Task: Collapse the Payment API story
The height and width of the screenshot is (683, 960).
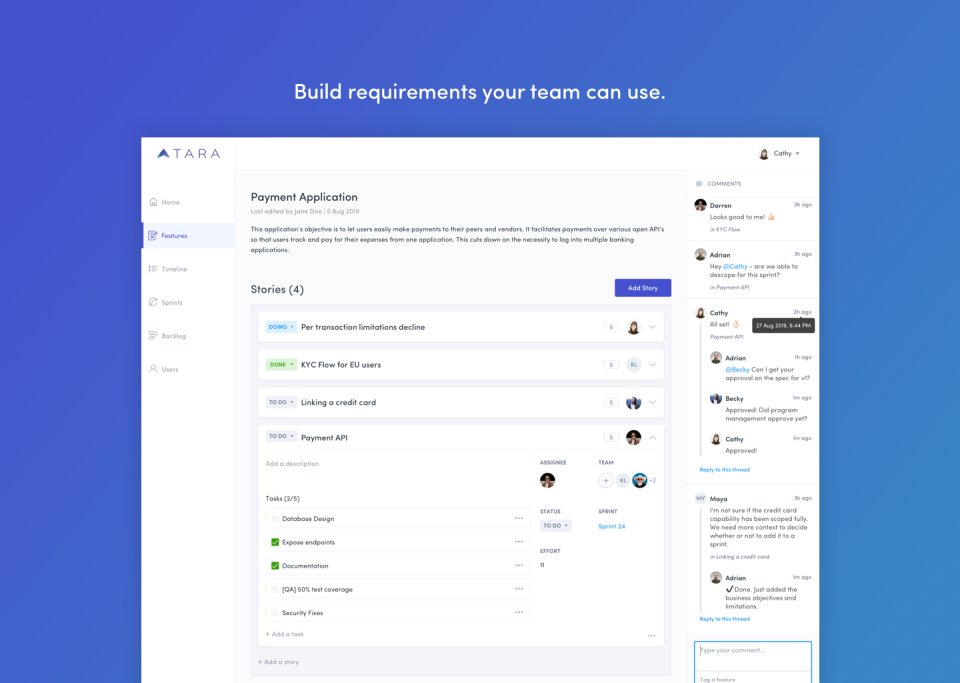Action: (653, 438)
